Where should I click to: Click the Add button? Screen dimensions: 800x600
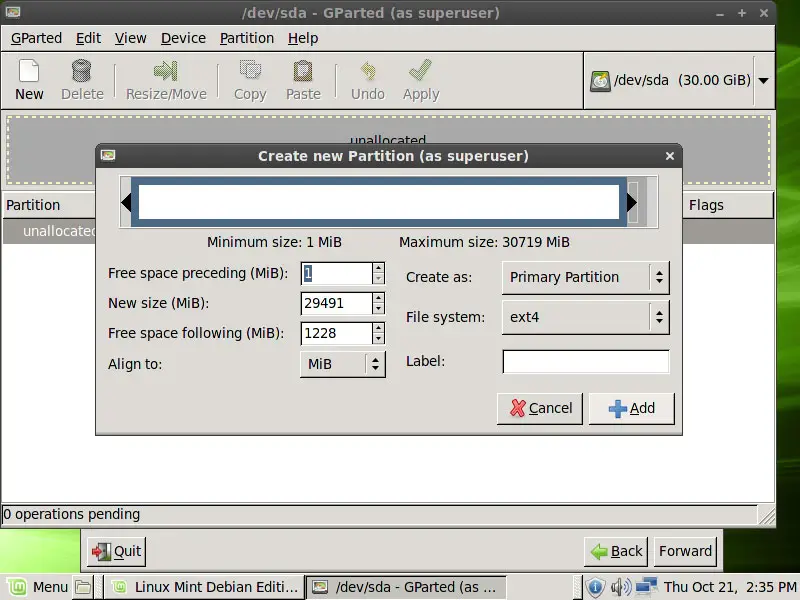tap(632, 408)
